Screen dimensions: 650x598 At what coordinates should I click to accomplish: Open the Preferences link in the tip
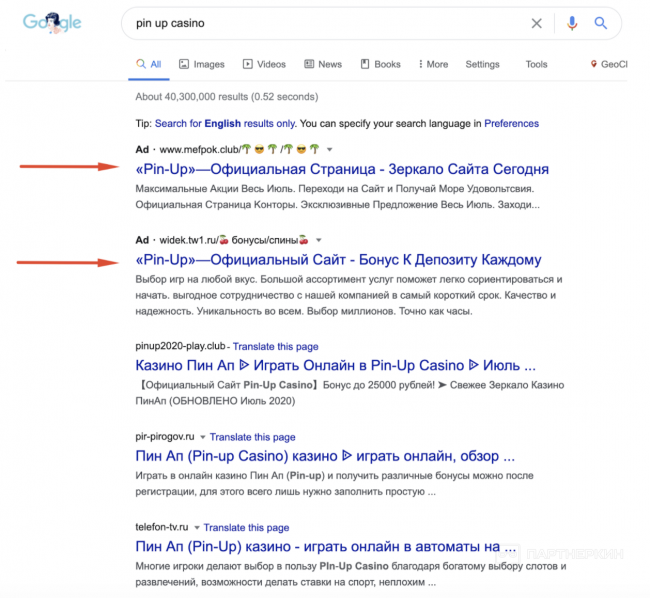[511, 124]
